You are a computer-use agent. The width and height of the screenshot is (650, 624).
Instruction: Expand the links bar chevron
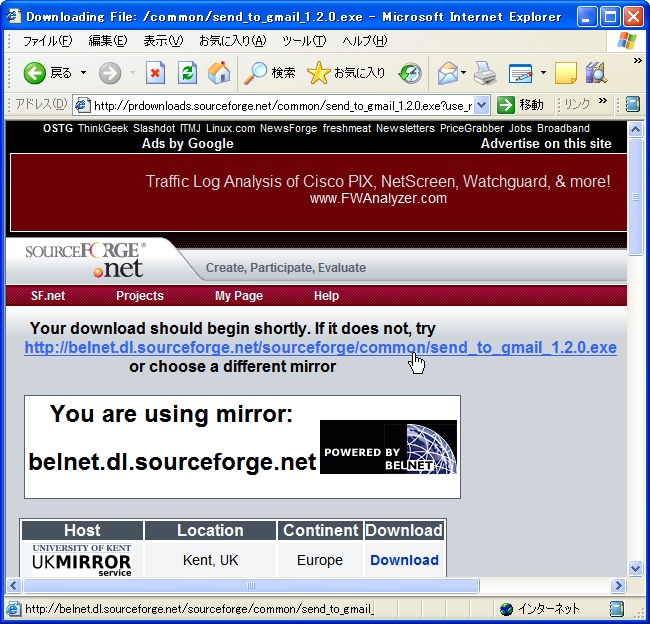coord(603,100)
